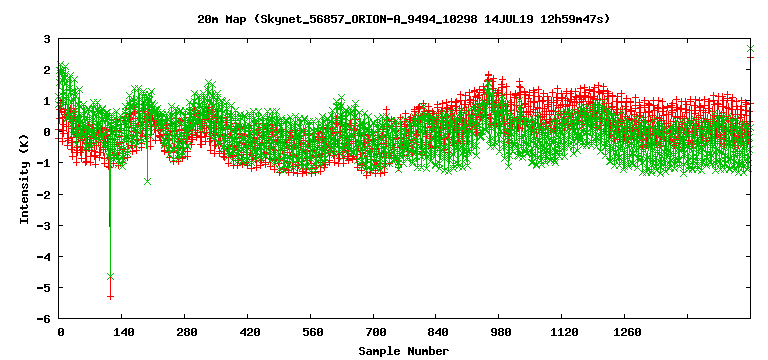The height and width of the screenshot is (360, 768).
Task: Select the x-axis tick label 280
Action: click(187, 333)
